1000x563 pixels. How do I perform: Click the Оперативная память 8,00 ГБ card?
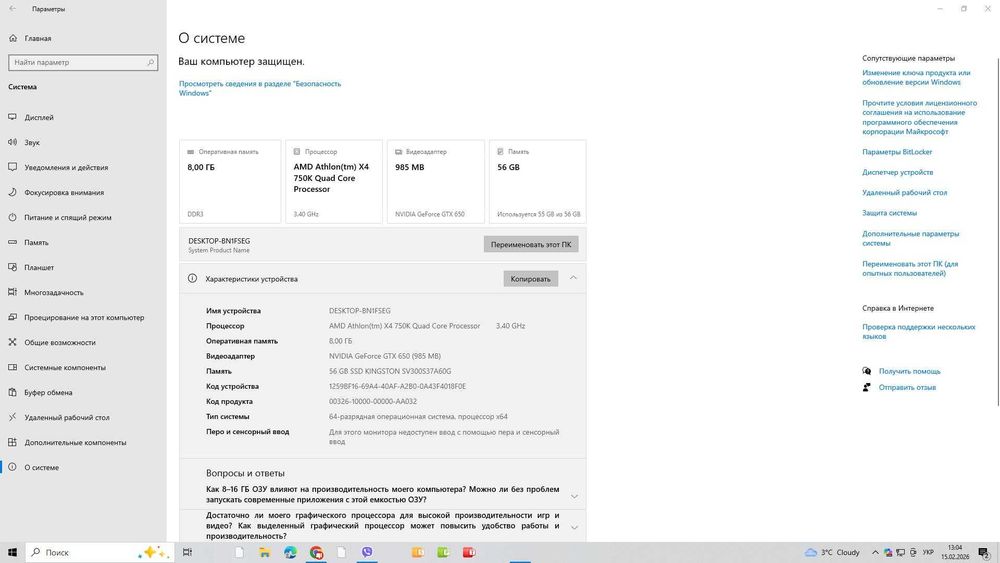click(230, 182)
